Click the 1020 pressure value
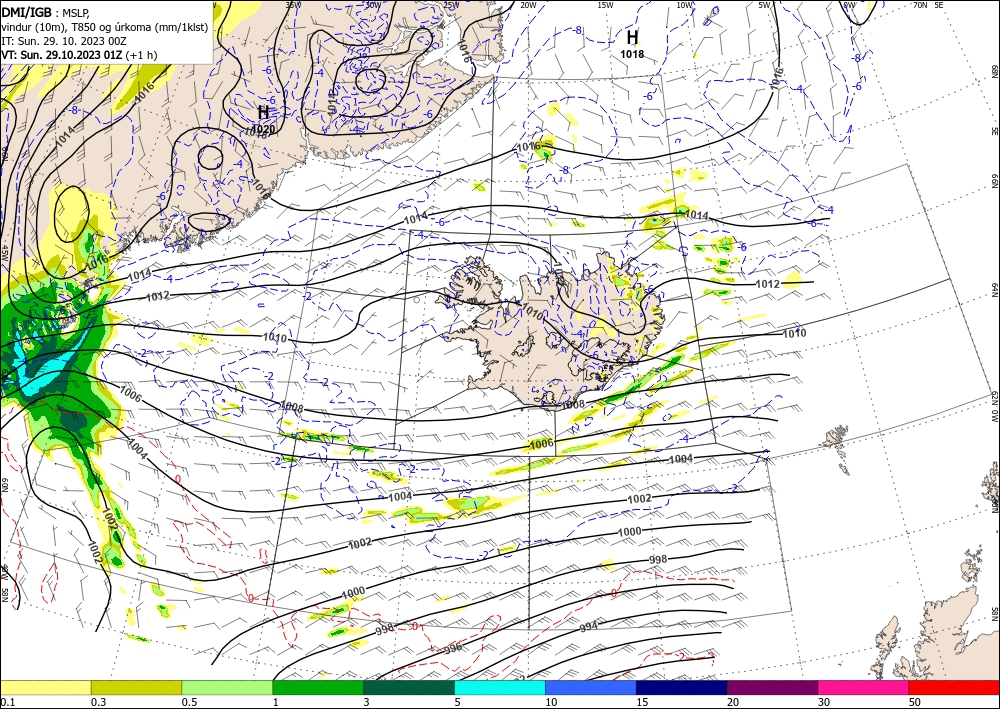Screen dimensions: 1000x709 [263, 129]
